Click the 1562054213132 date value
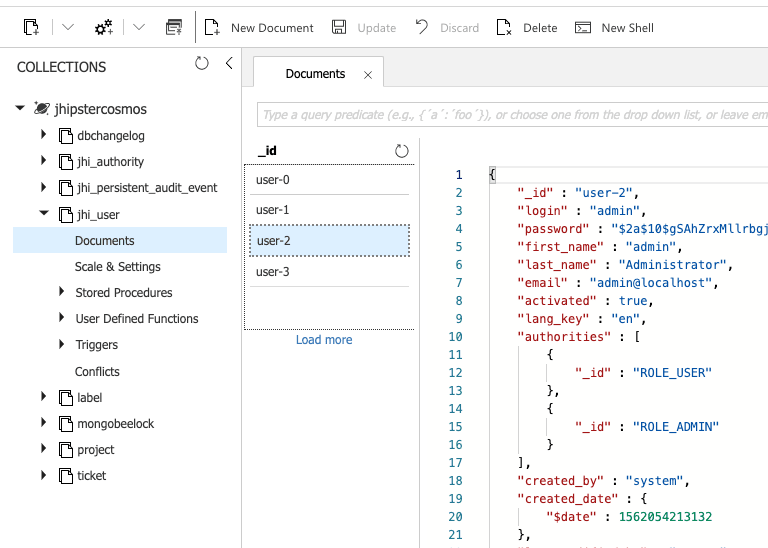 pos(665,517)
